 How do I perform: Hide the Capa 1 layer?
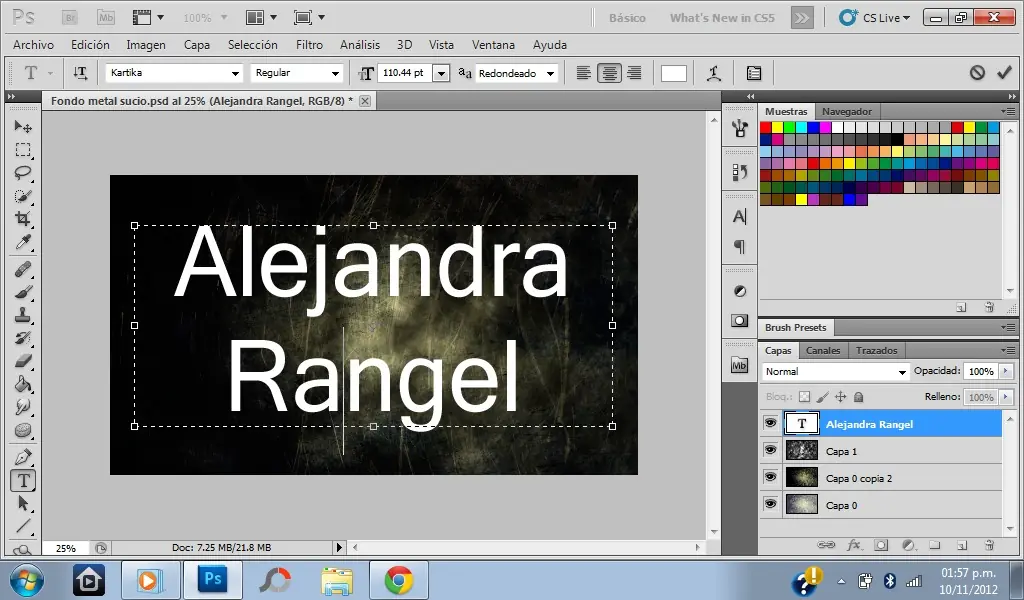tap(769, 450)
